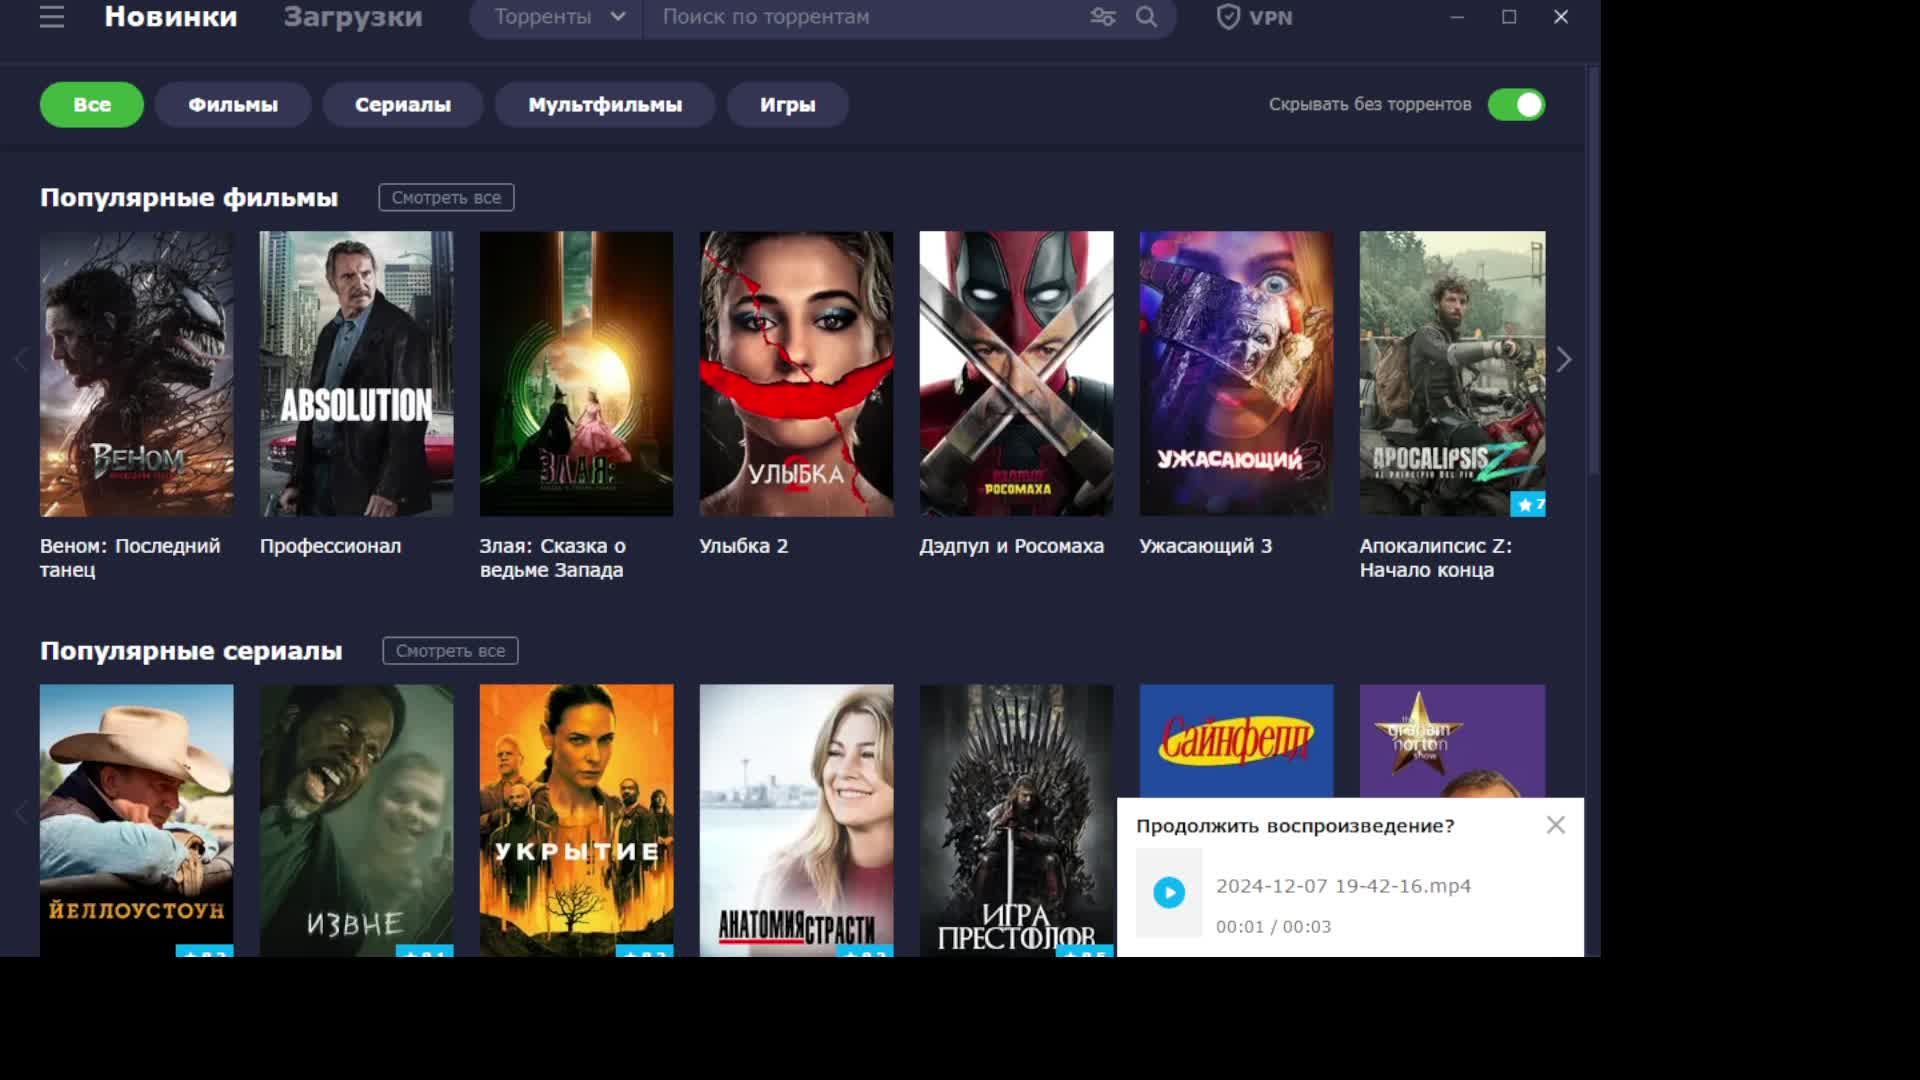
Task: Toggle Скрывать без торрентов switch
Action: 1516,105
